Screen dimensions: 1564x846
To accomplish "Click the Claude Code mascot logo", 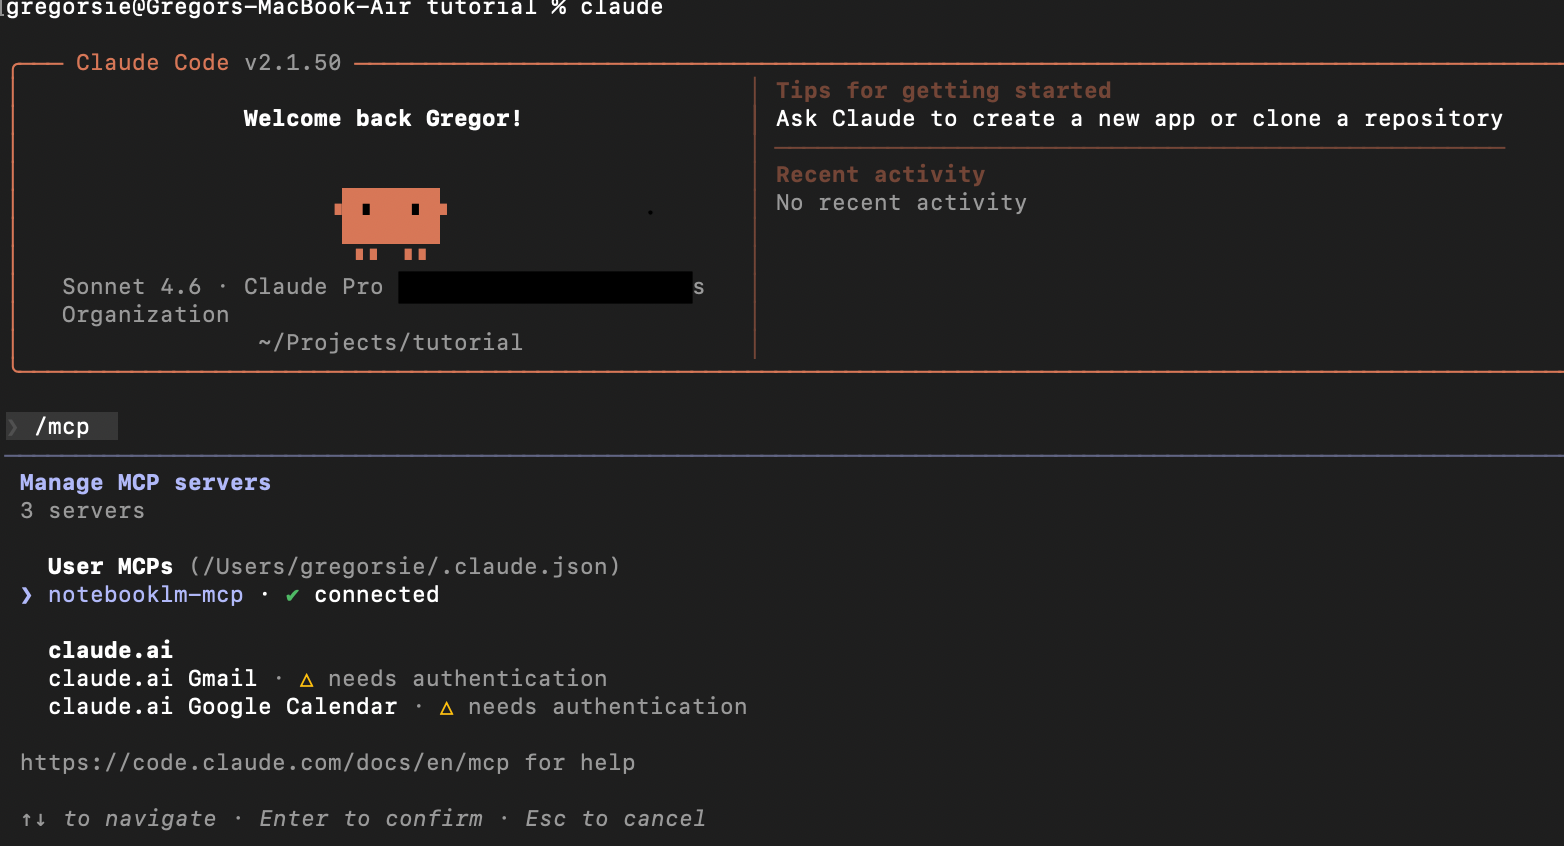I will click(x=390, y=215).
